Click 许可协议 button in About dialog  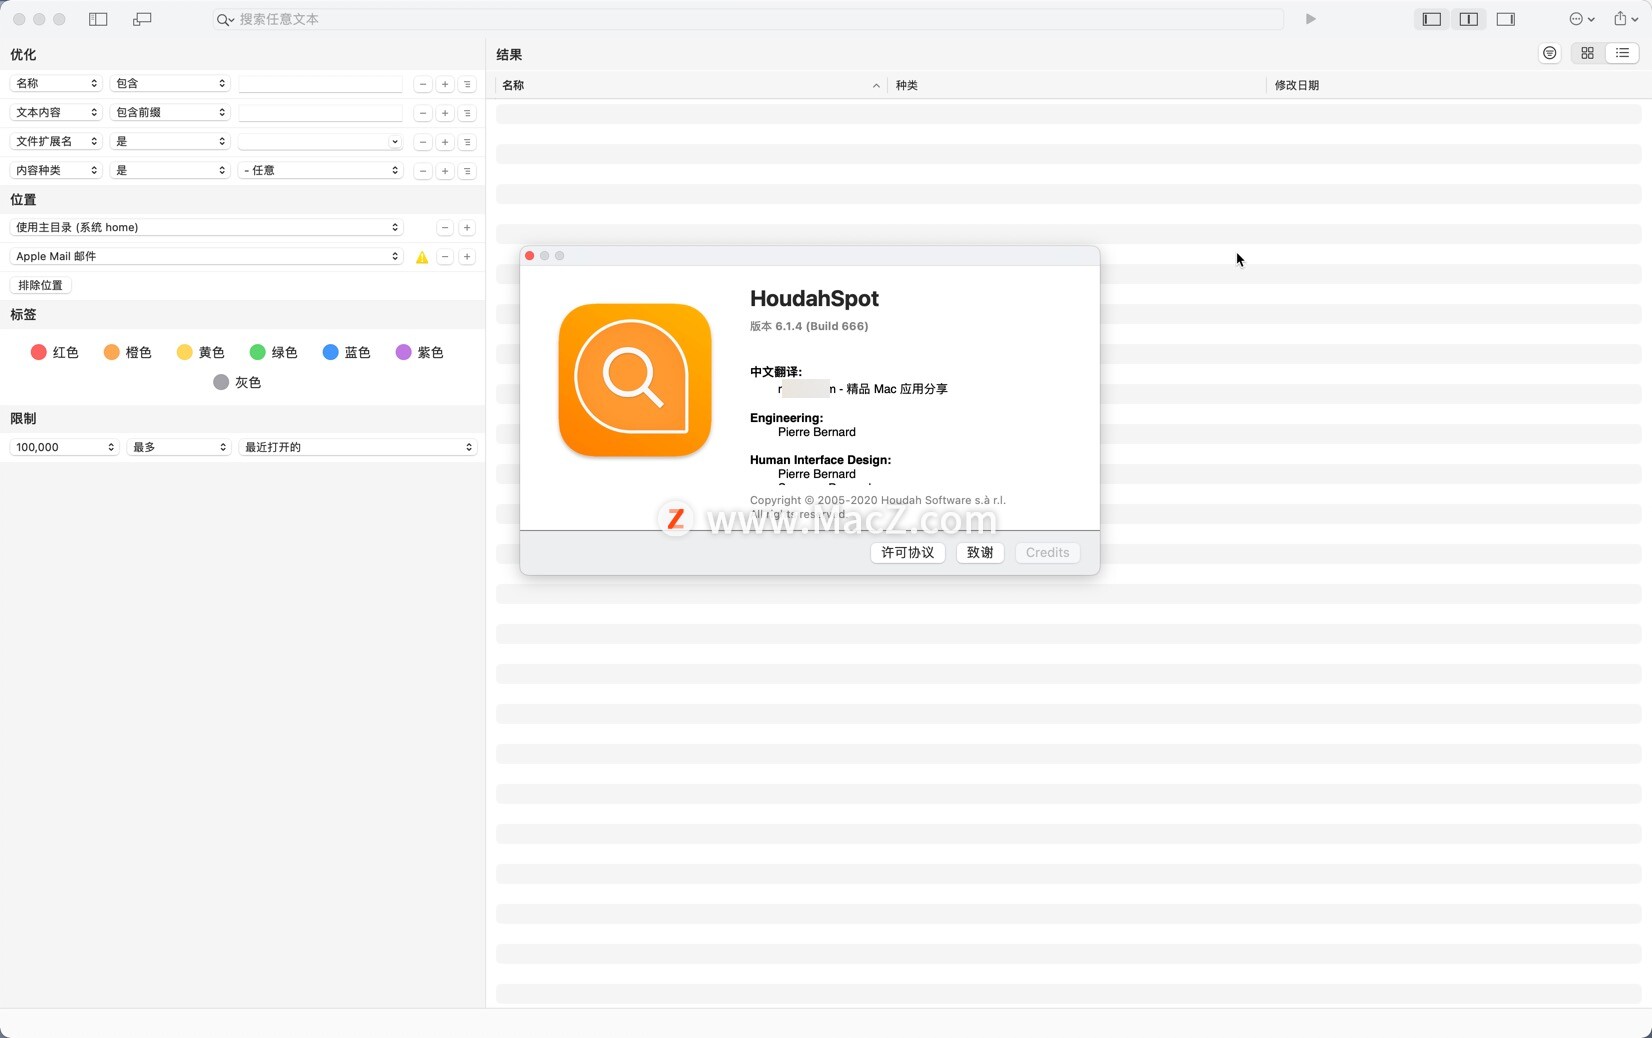click(x=908, y=553)
